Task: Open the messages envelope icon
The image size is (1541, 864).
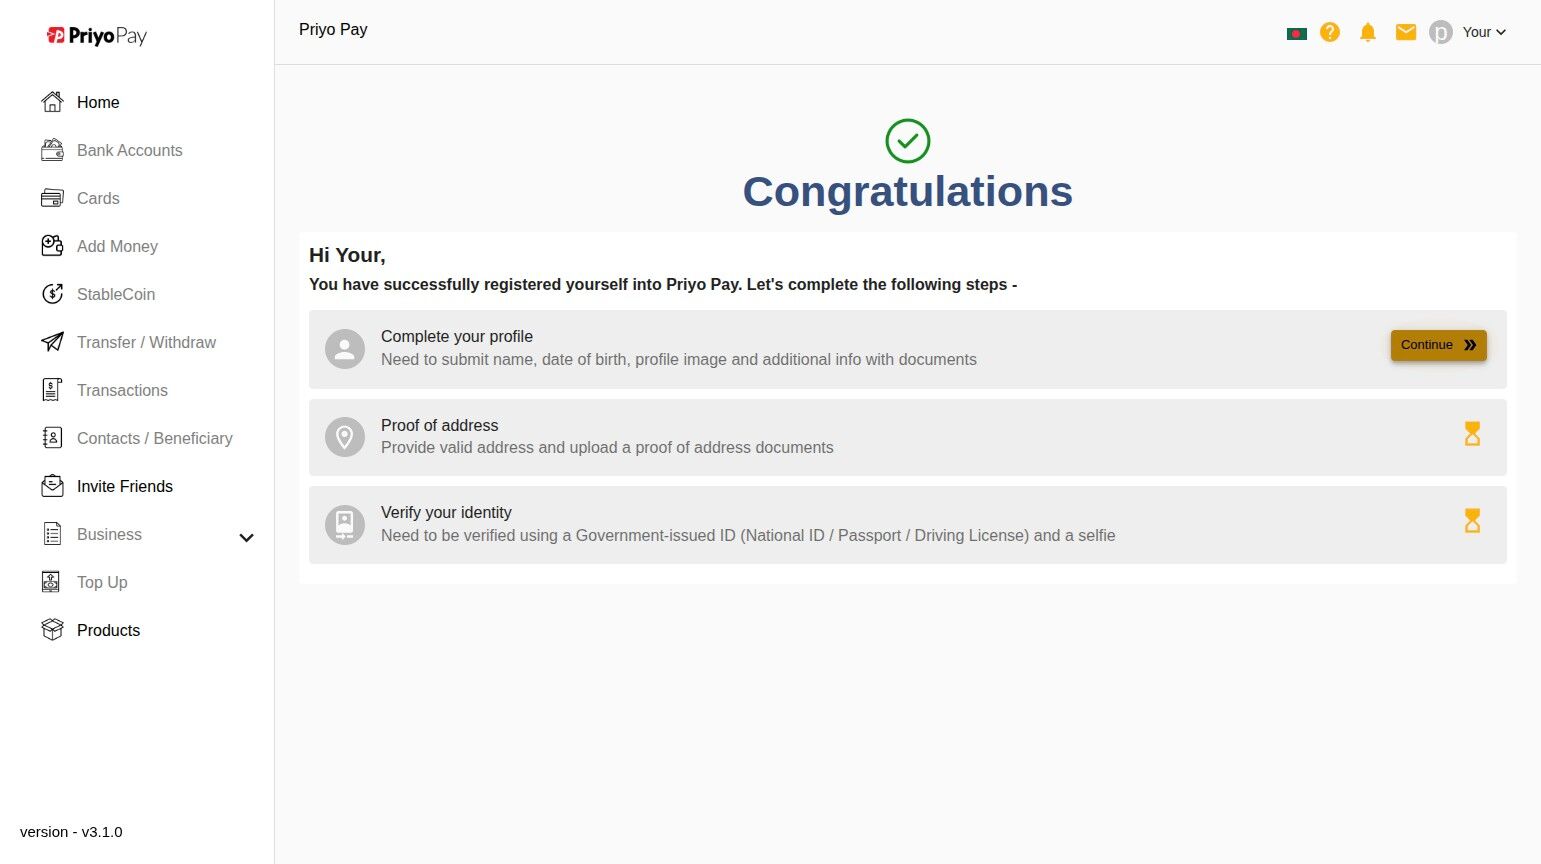Action: tap(1406, 32)
